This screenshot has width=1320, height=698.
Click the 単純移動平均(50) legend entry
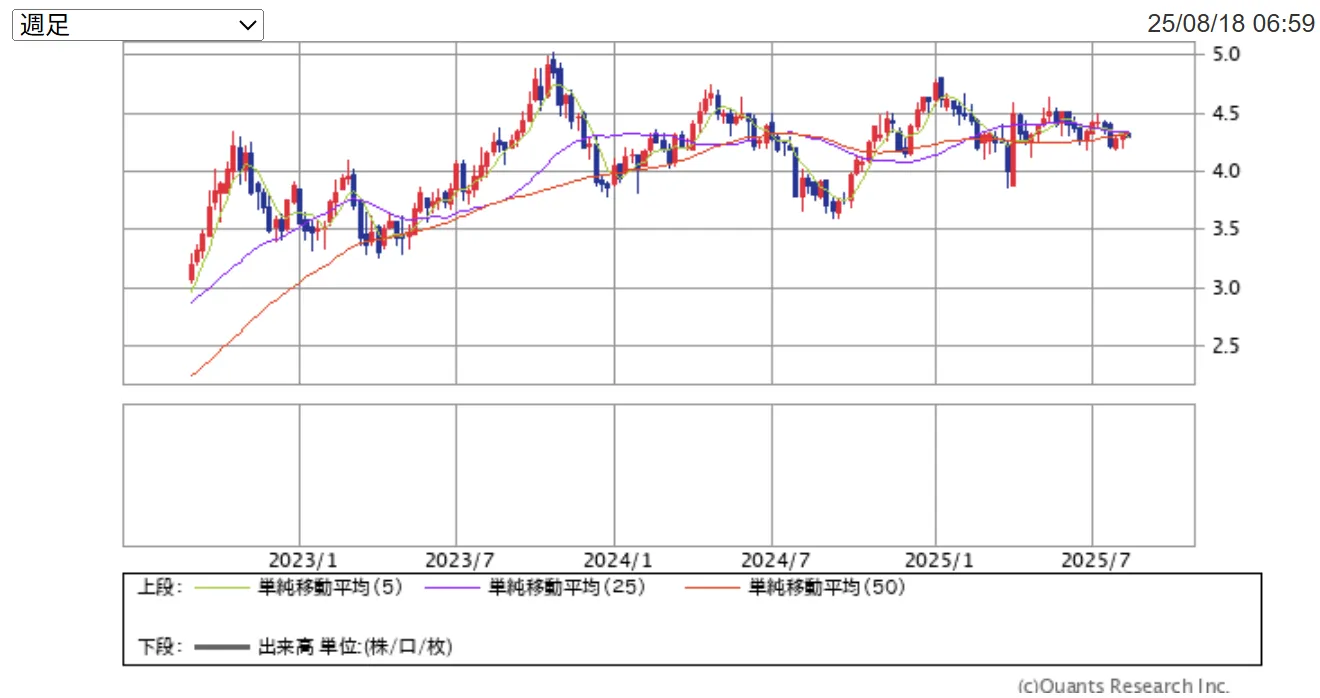(827, 588)
